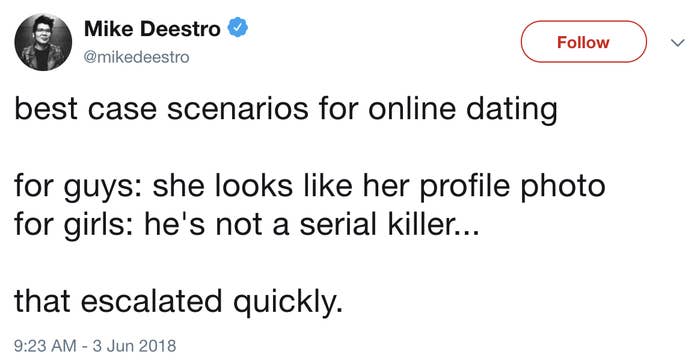Click the word 'quickly.' in the tweet
This screenshot has height=360, width=700.
coord(288,301)
